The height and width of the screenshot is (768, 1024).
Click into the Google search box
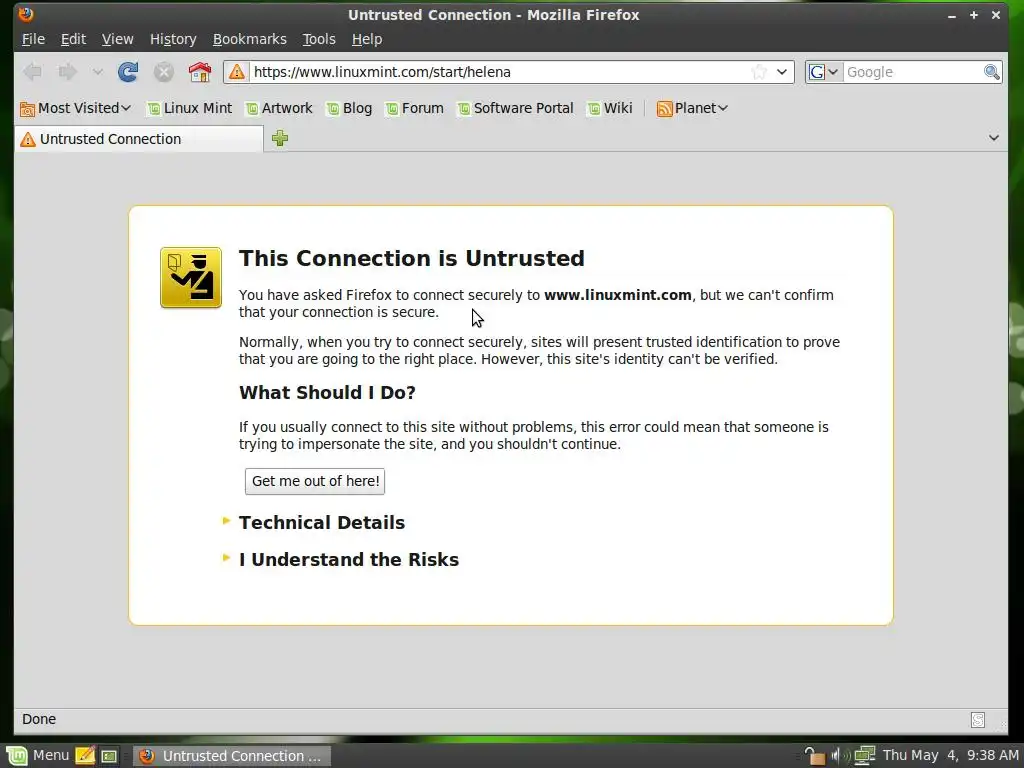coord(913,72)
